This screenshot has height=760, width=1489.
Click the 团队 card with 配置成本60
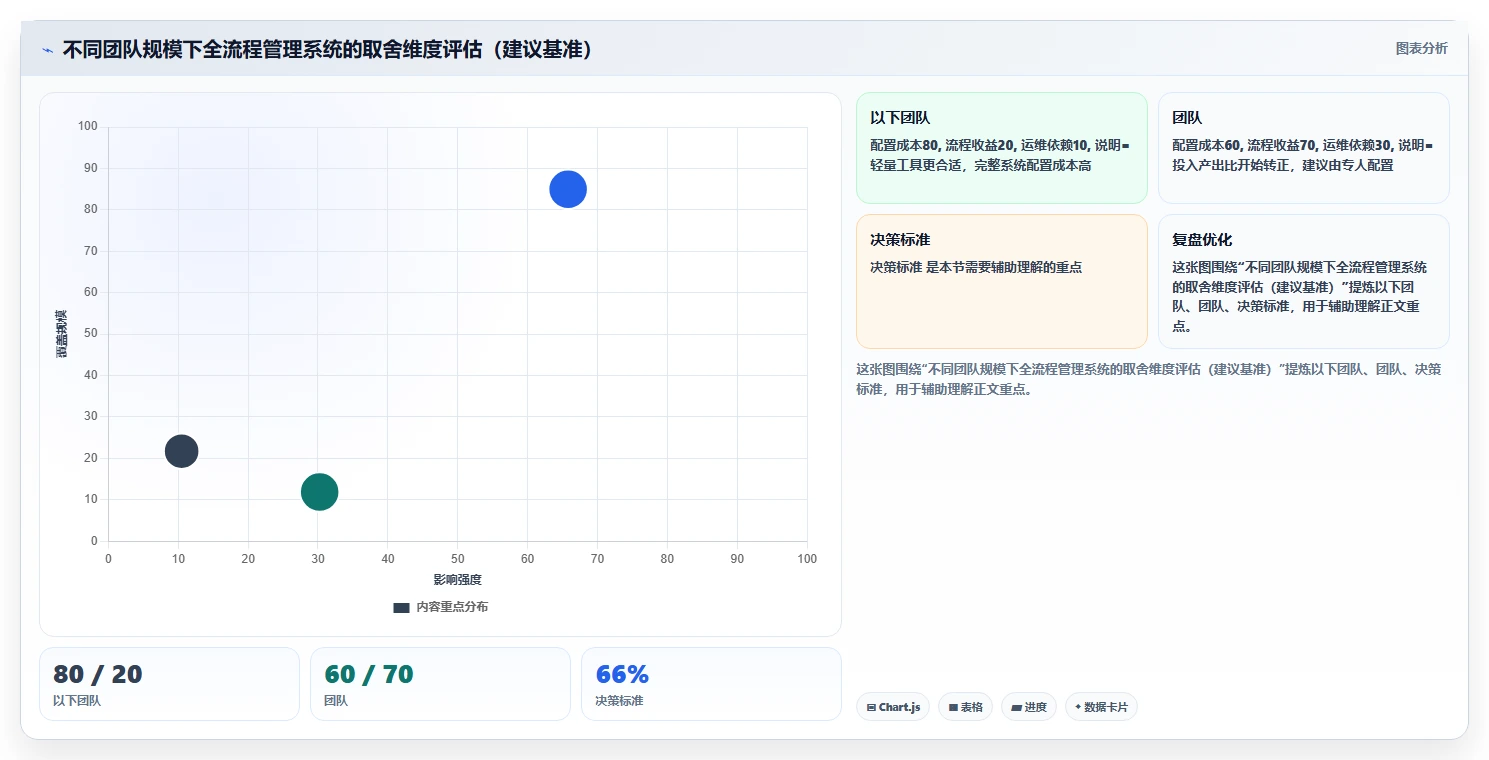point(1303,148)
